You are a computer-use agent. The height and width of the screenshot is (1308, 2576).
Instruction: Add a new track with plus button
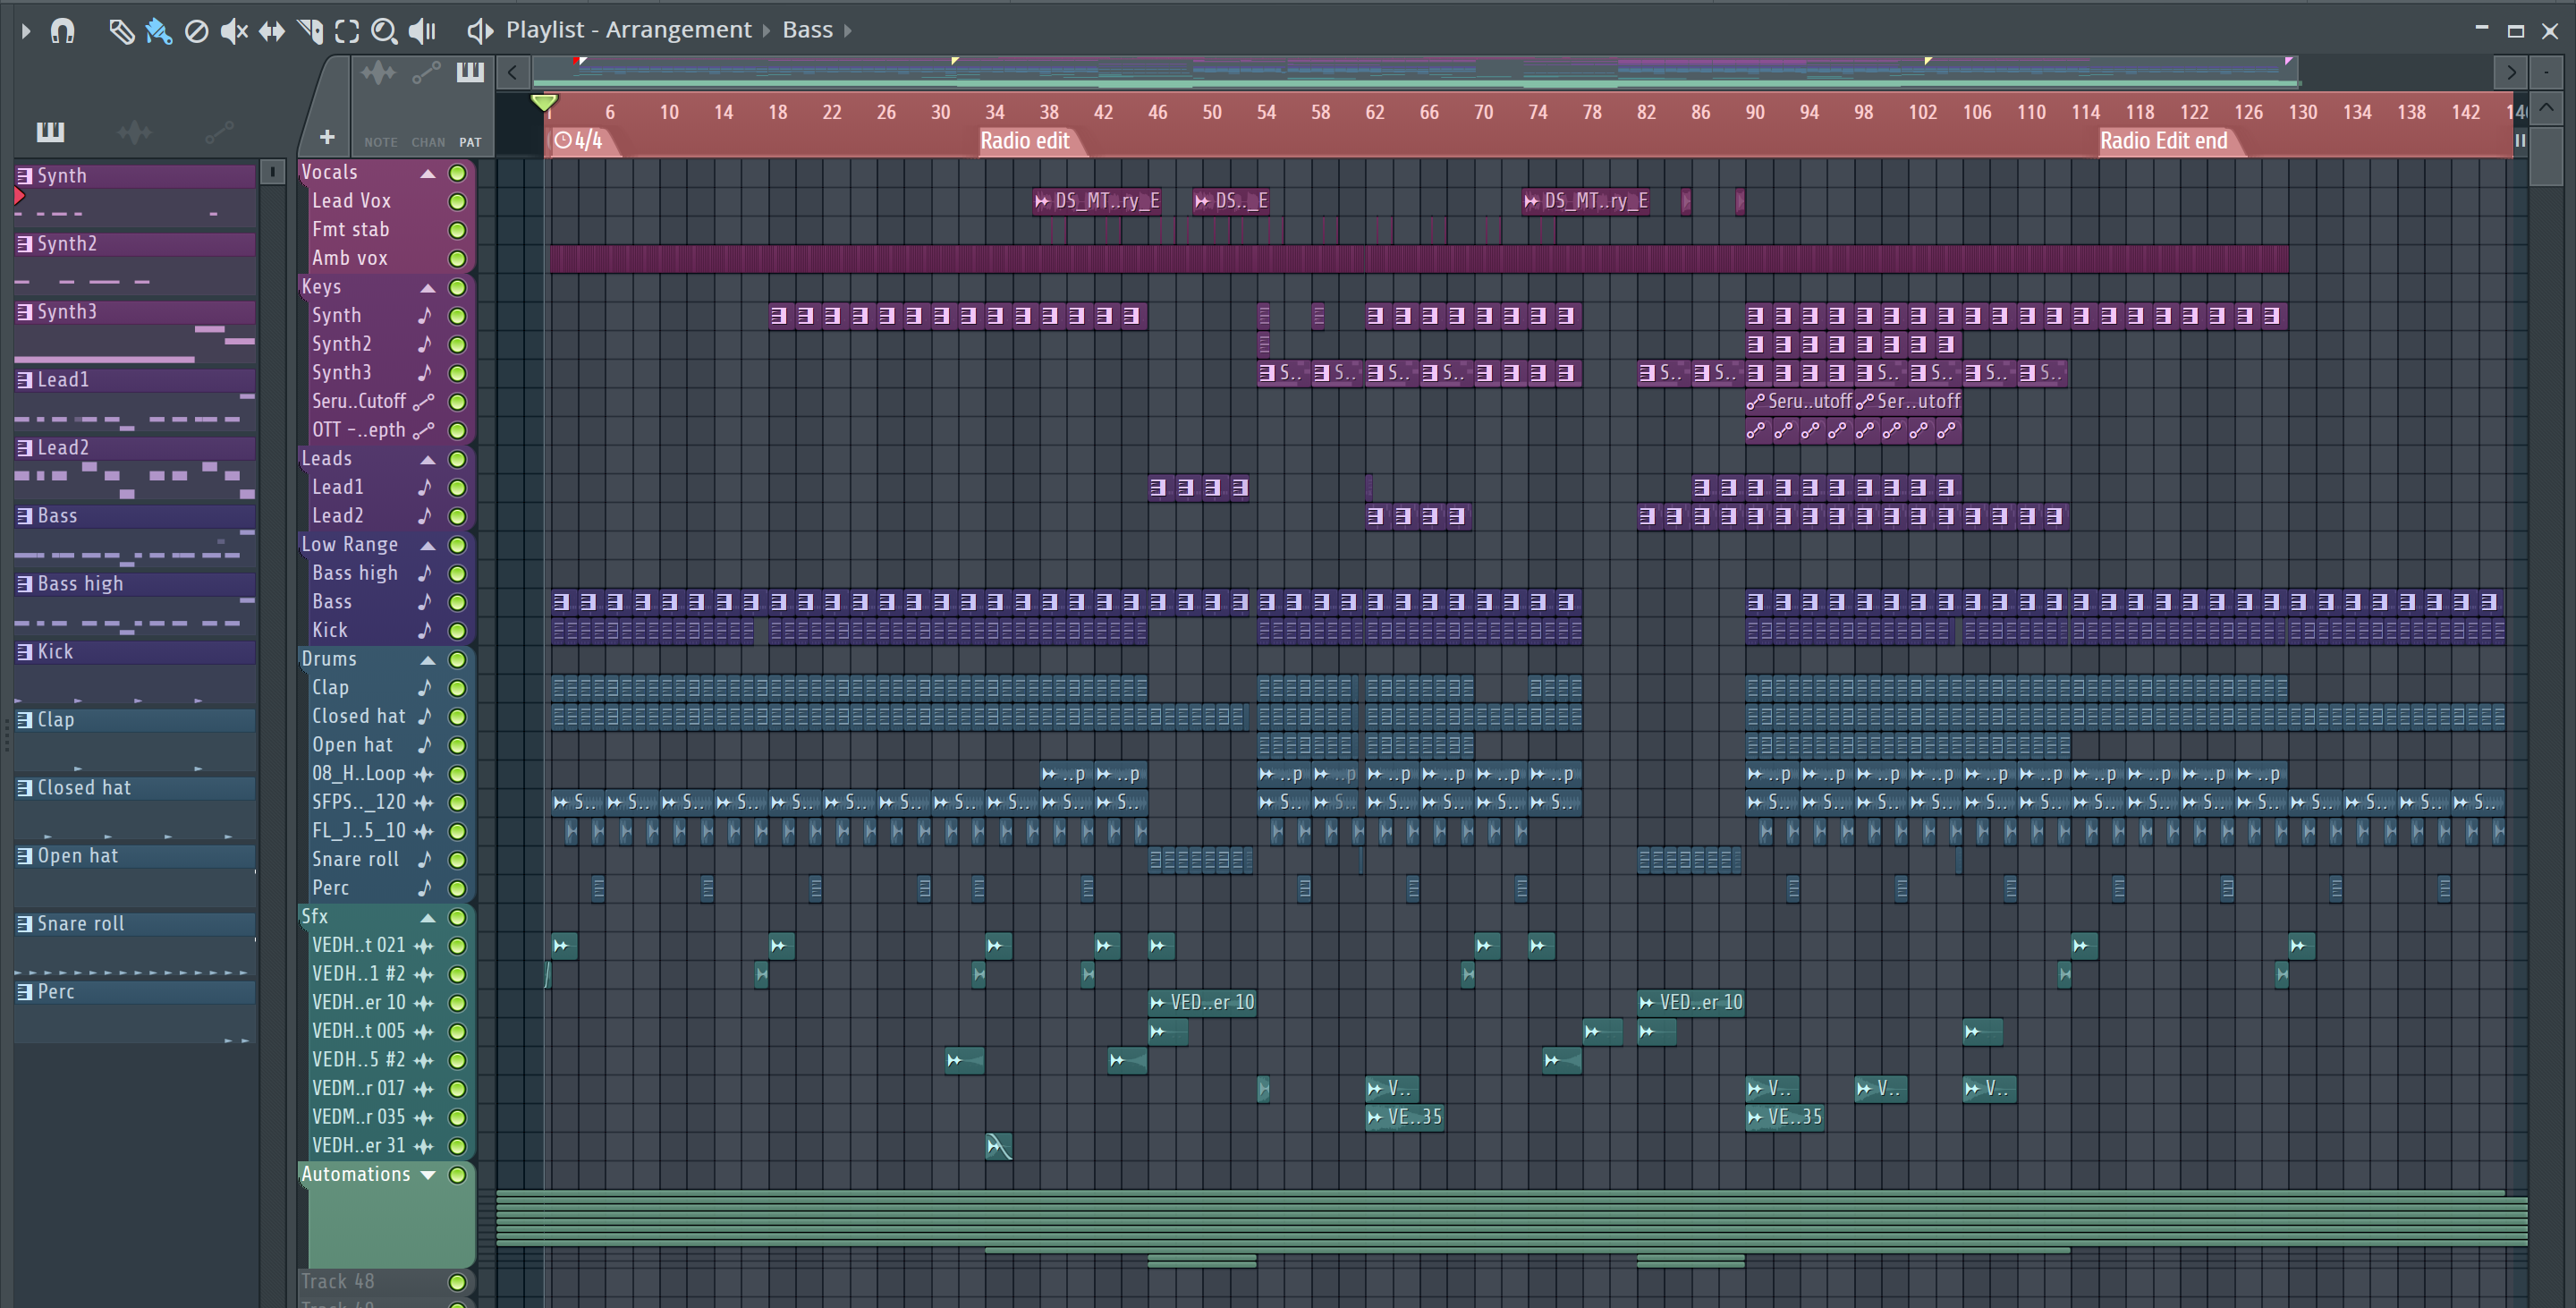tap(327, 137)
